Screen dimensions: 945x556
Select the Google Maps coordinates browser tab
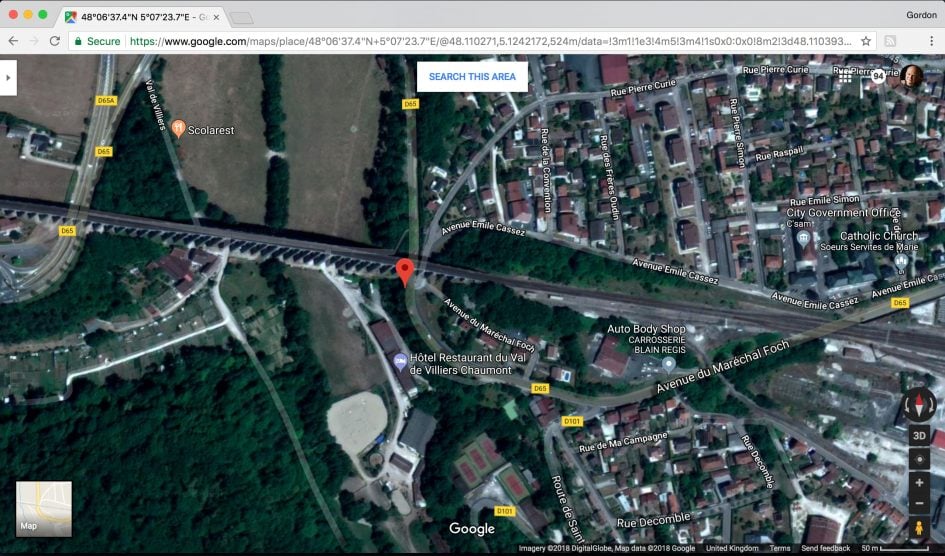tap(142, 17)
